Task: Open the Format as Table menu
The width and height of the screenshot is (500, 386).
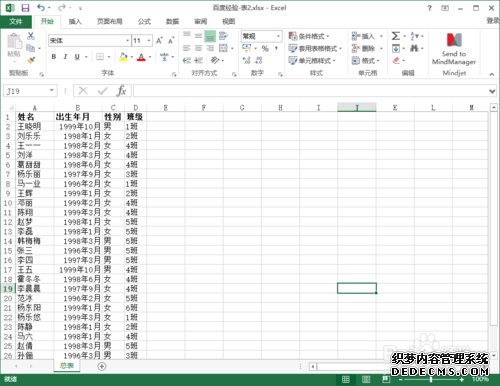Action: [x=315, y=48]
